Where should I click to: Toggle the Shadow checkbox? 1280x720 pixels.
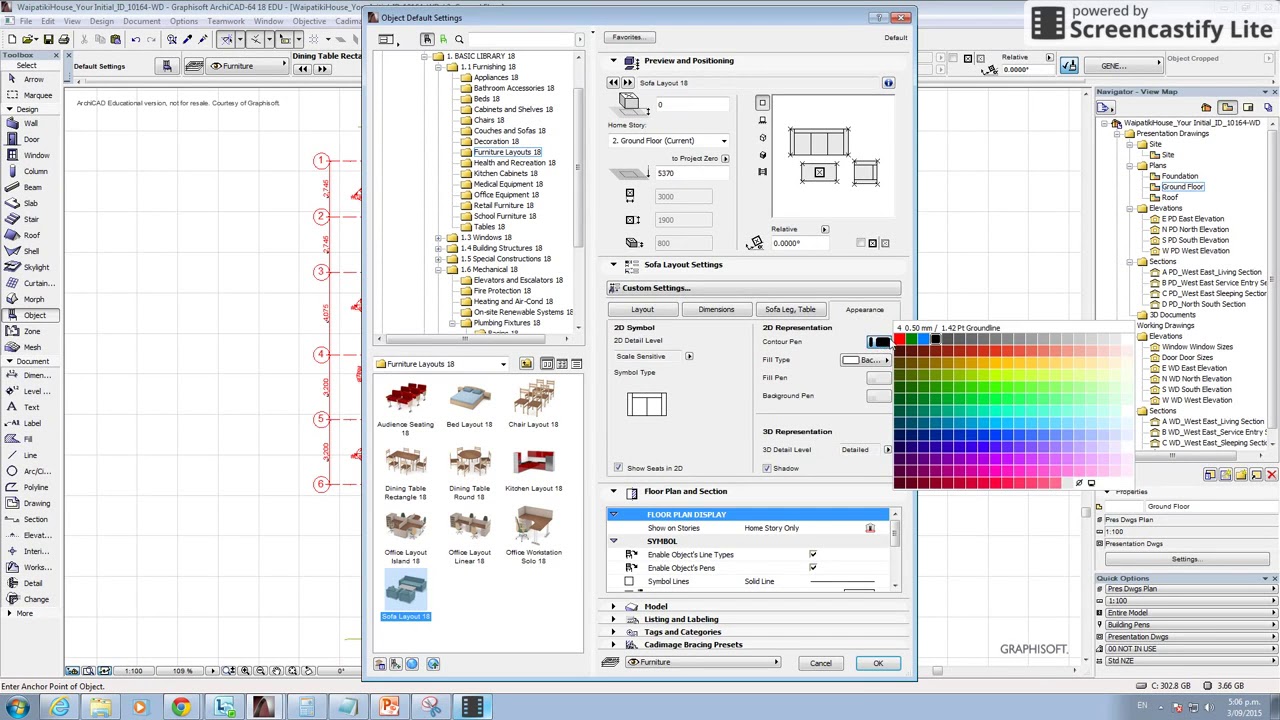767,468
